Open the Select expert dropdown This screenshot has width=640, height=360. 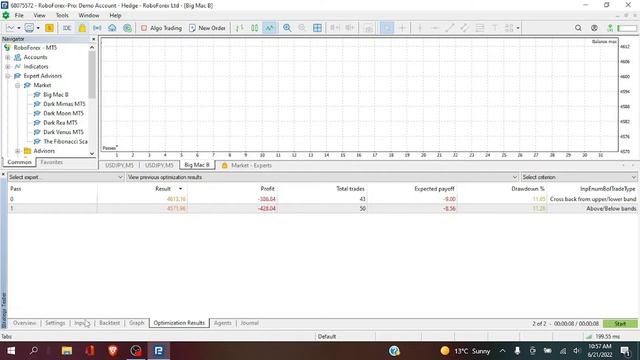coord(65,177)
